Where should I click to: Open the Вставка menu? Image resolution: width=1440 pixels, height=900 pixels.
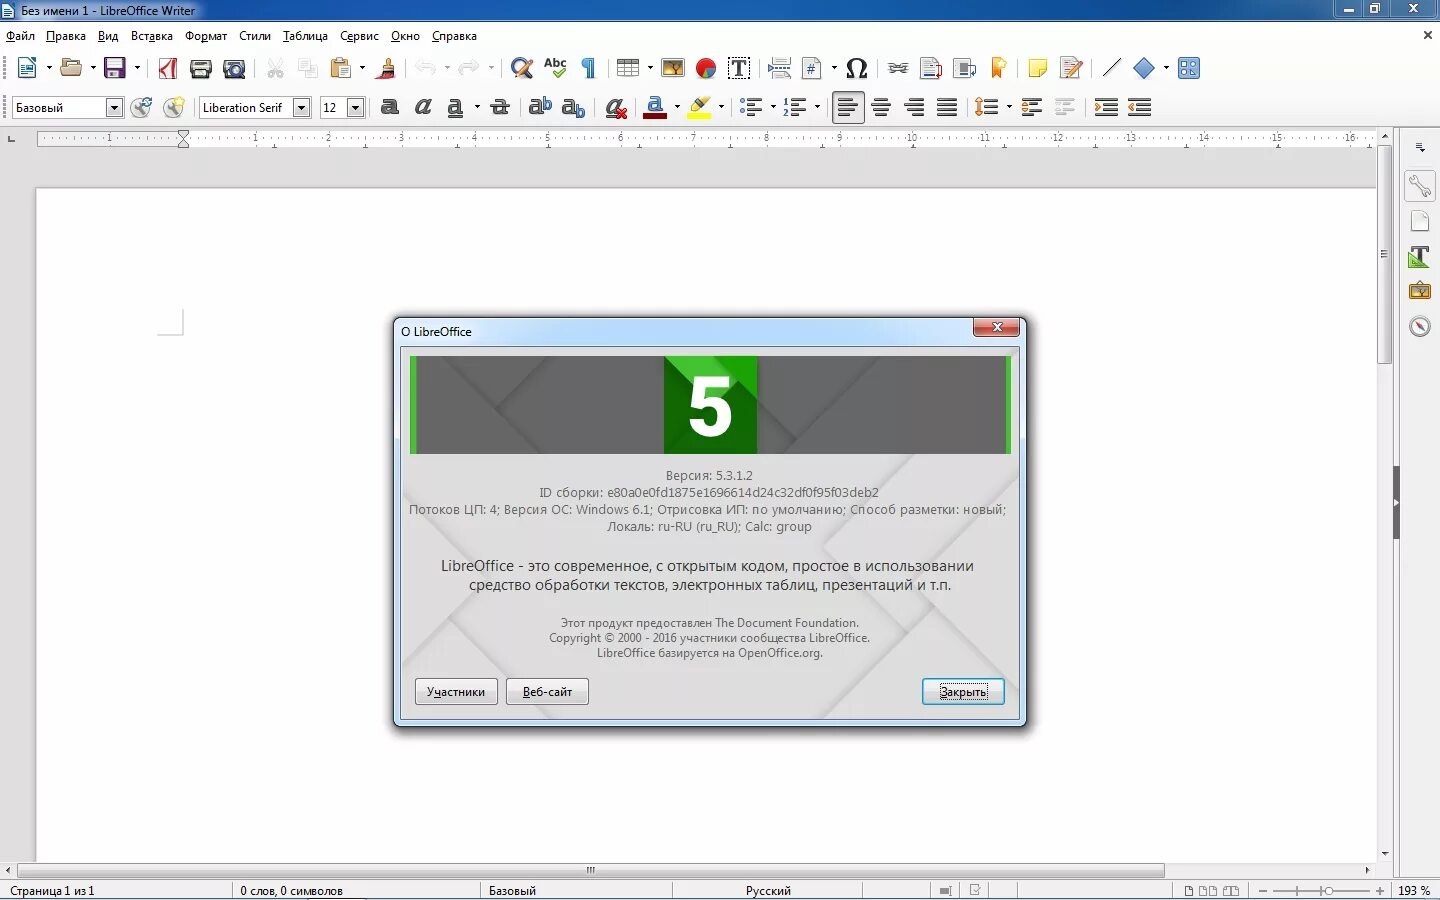(x=152, y=36)
